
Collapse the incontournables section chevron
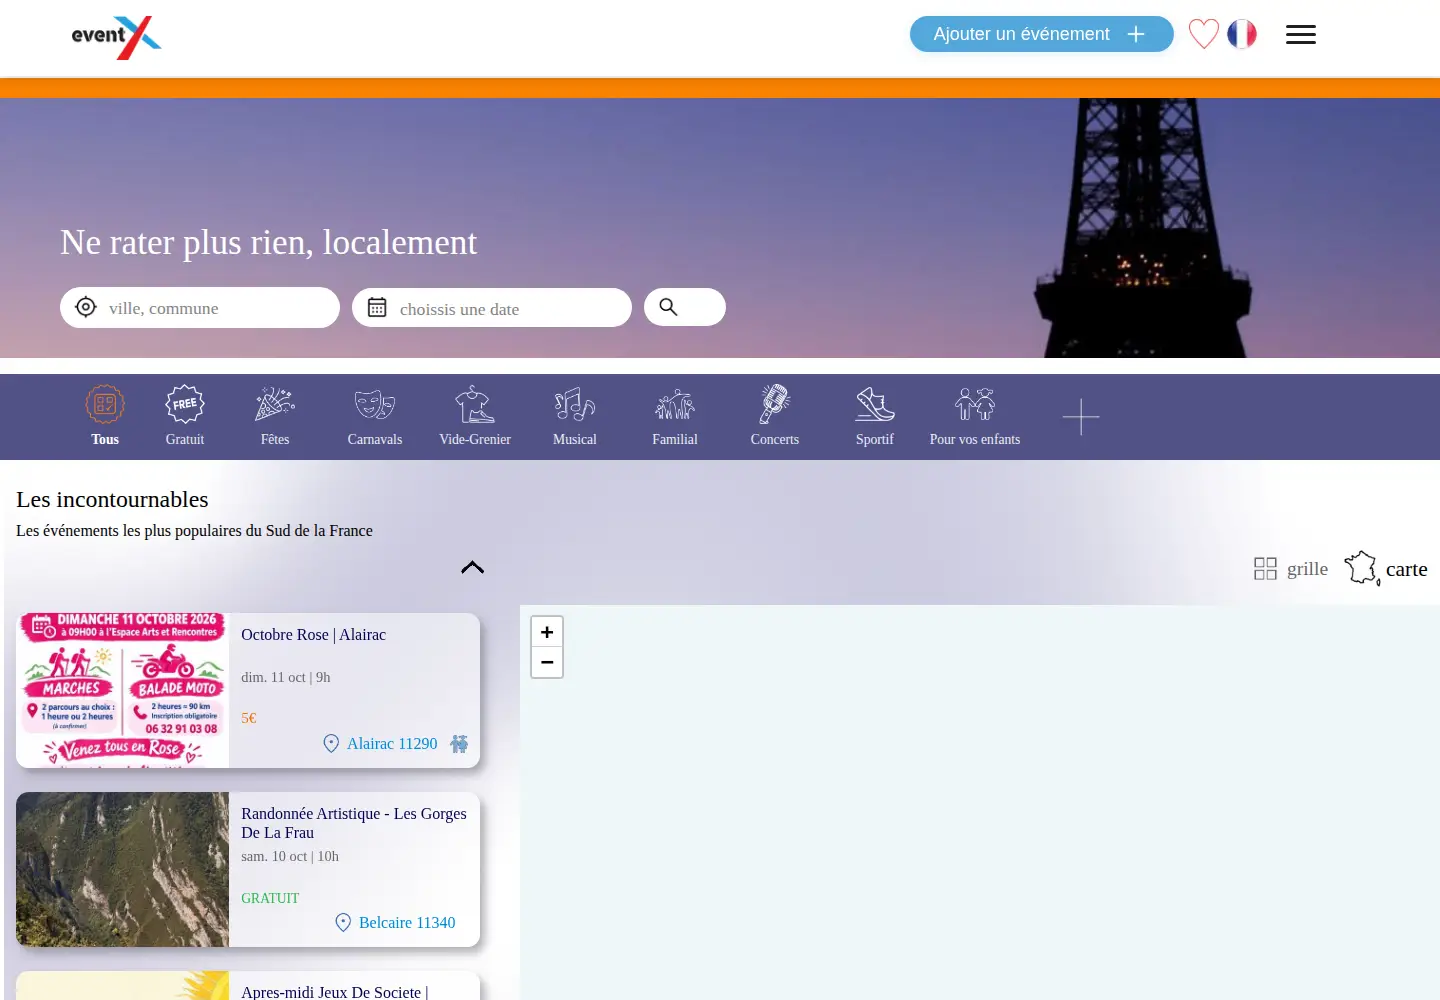(x=472, y=567)
